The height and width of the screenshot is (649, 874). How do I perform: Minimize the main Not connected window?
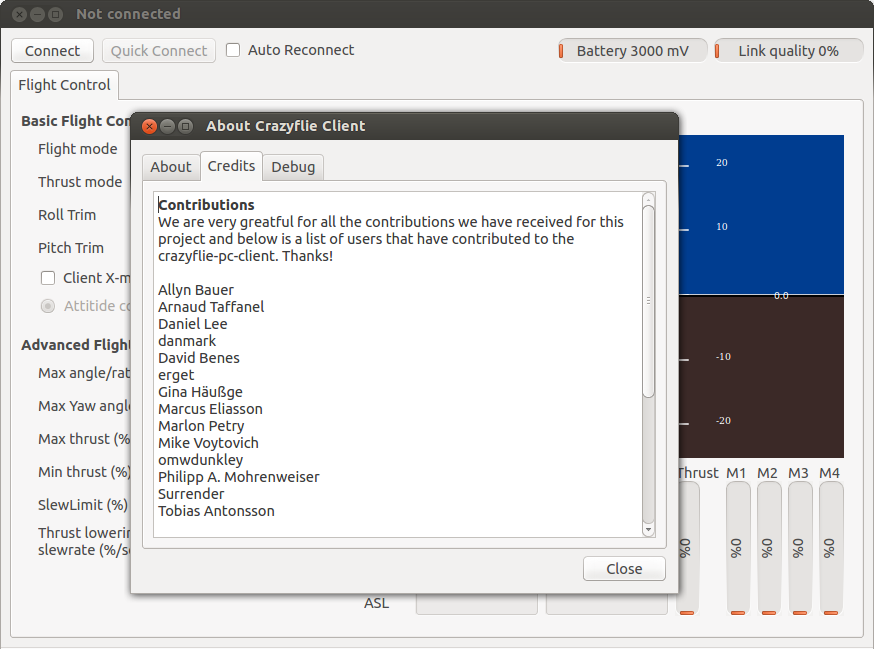click(x=37, y=14)
